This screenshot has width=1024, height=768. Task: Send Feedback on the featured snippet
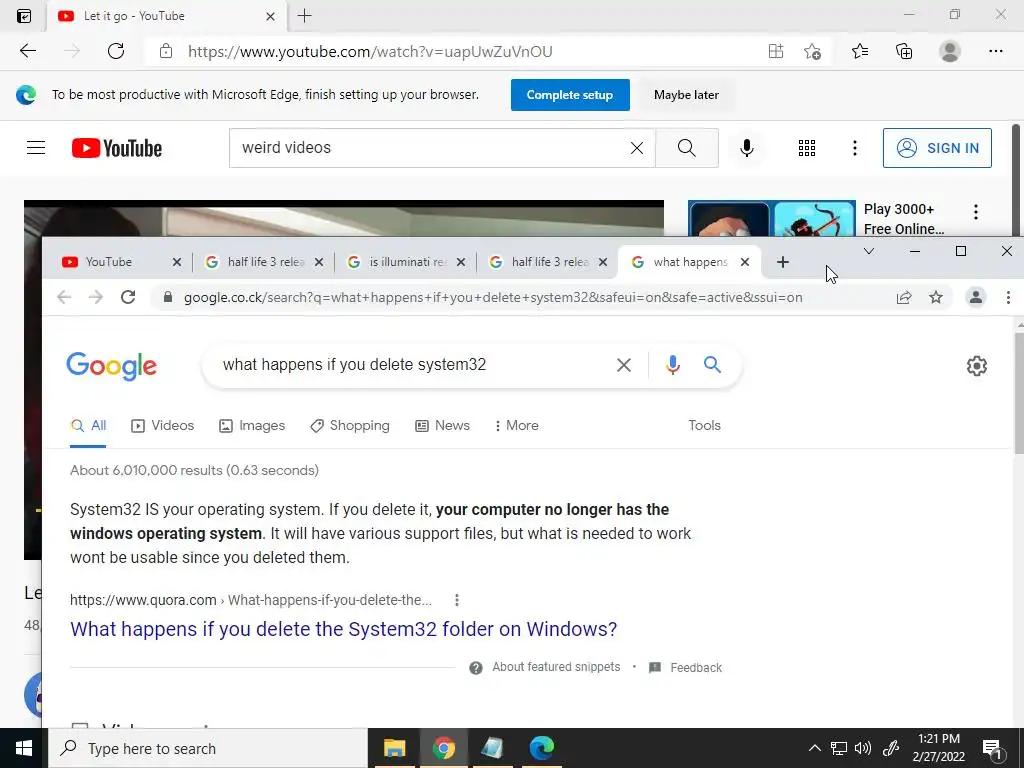click(685, 667)
